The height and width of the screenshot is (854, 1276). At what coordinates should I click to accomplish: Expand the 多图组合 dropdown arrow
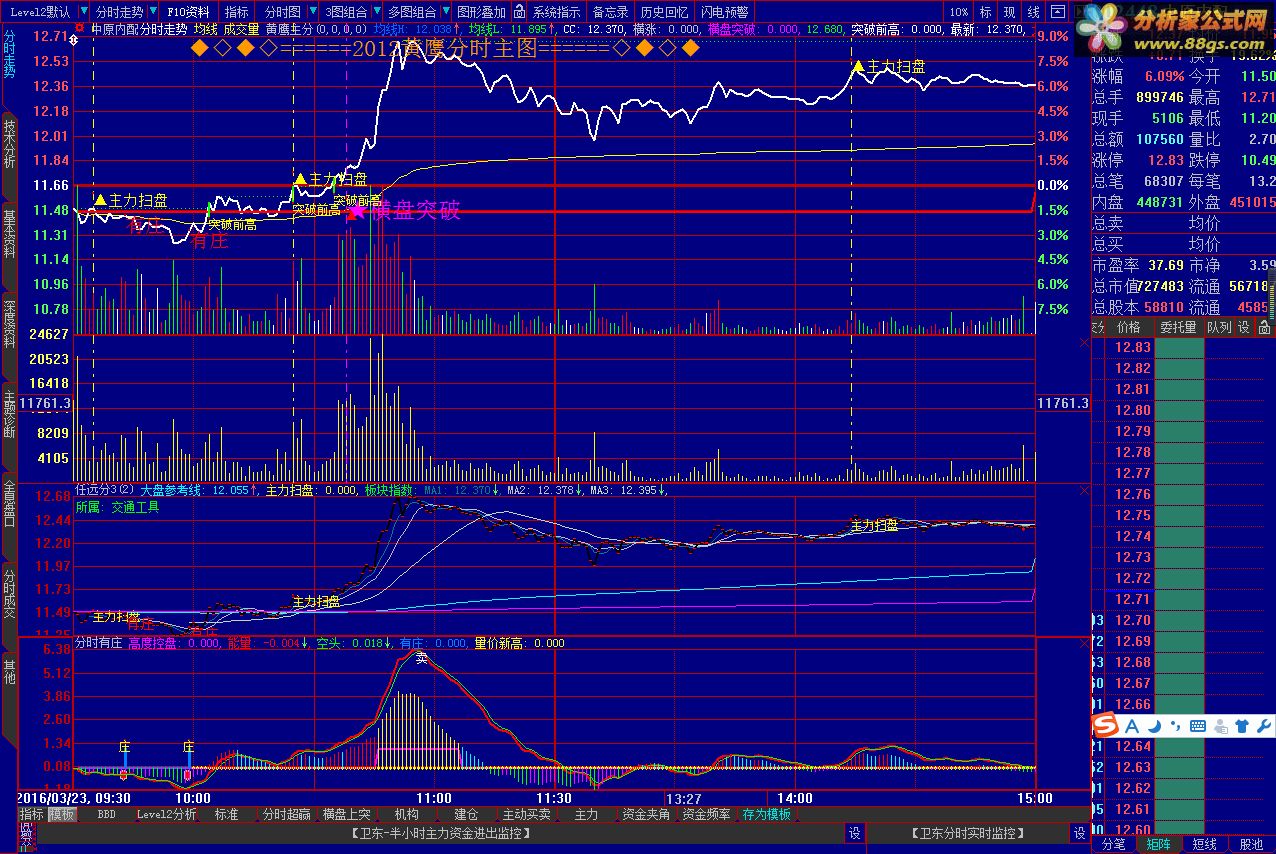point(446,12)
